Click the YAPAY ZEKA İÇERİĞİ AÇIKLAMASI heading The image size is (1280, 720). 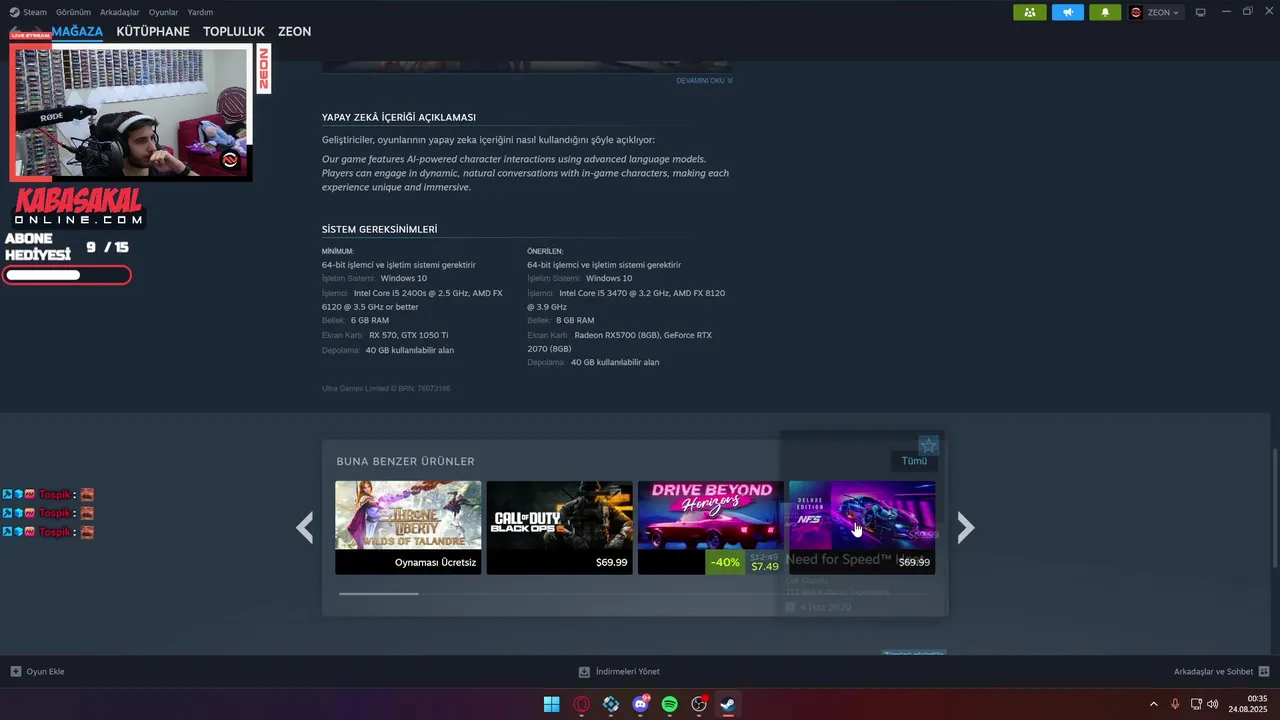pos(399,117)
